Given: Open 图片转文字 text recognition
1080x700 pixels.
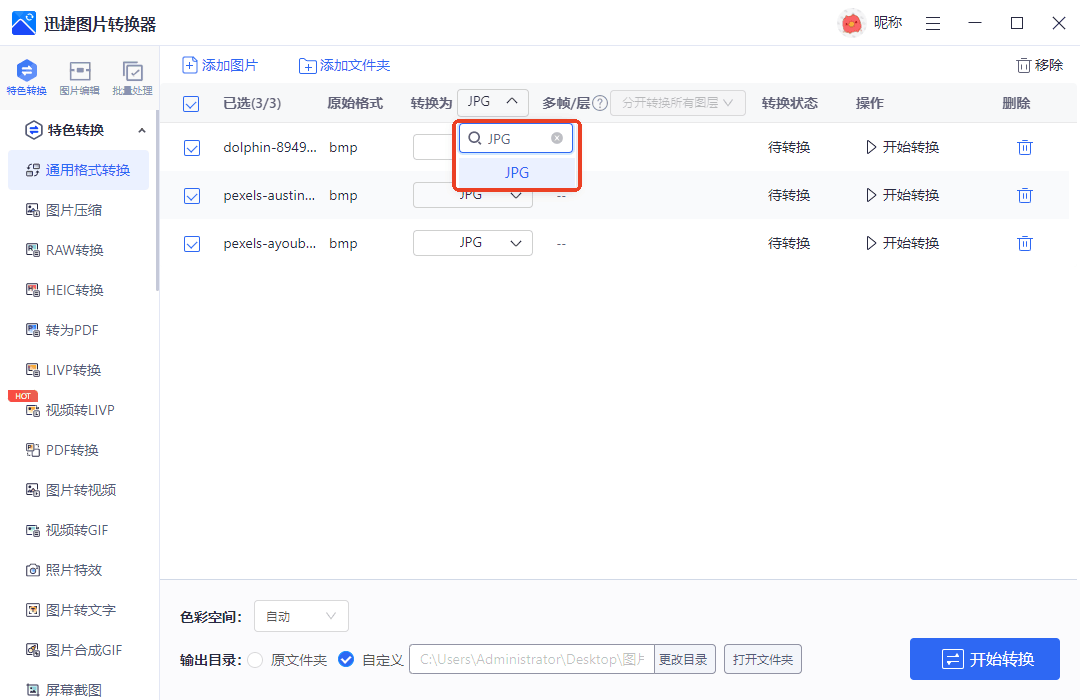Looking at the screenshot, I should (75, 610).
